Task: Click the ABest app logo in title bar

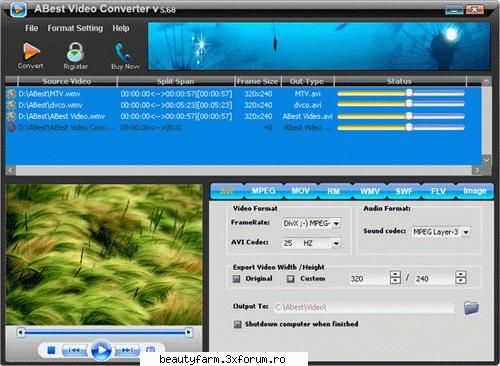Action: [x=18, y=9]
